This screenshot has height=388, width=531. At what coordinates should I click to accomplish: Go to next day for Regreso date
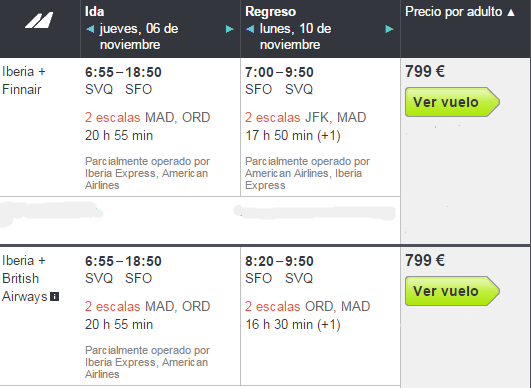[389, 29]
